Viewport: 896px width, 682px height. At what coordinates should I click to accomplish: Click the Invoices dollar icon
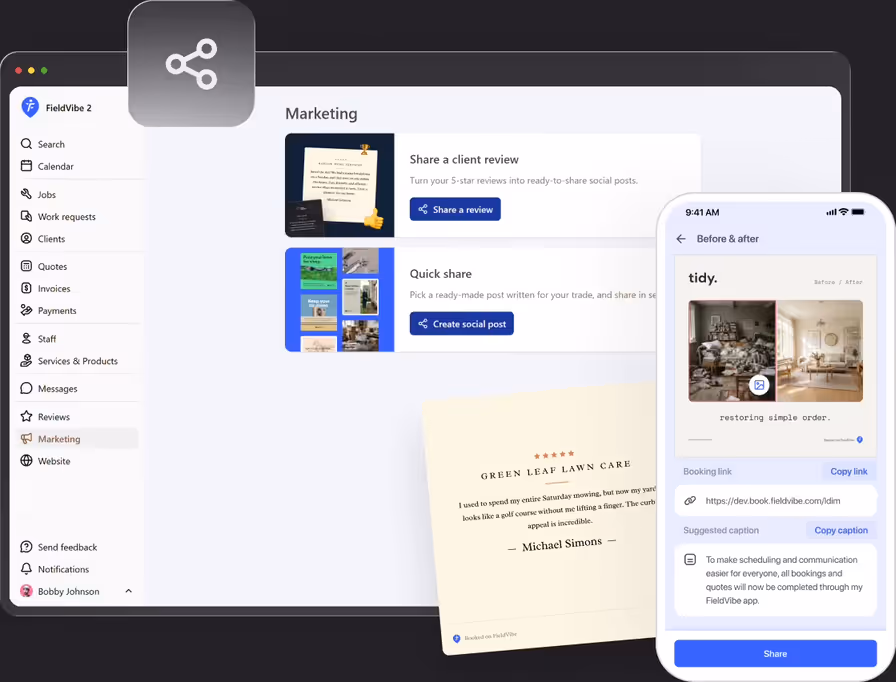tap(26, 288)
